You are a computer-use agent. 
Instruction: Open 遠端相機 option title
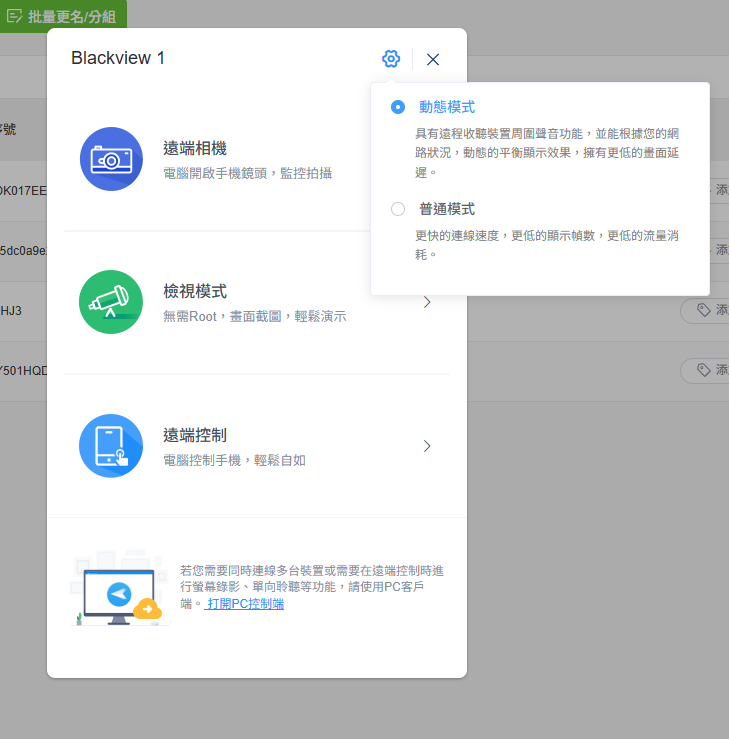(195, 148)
